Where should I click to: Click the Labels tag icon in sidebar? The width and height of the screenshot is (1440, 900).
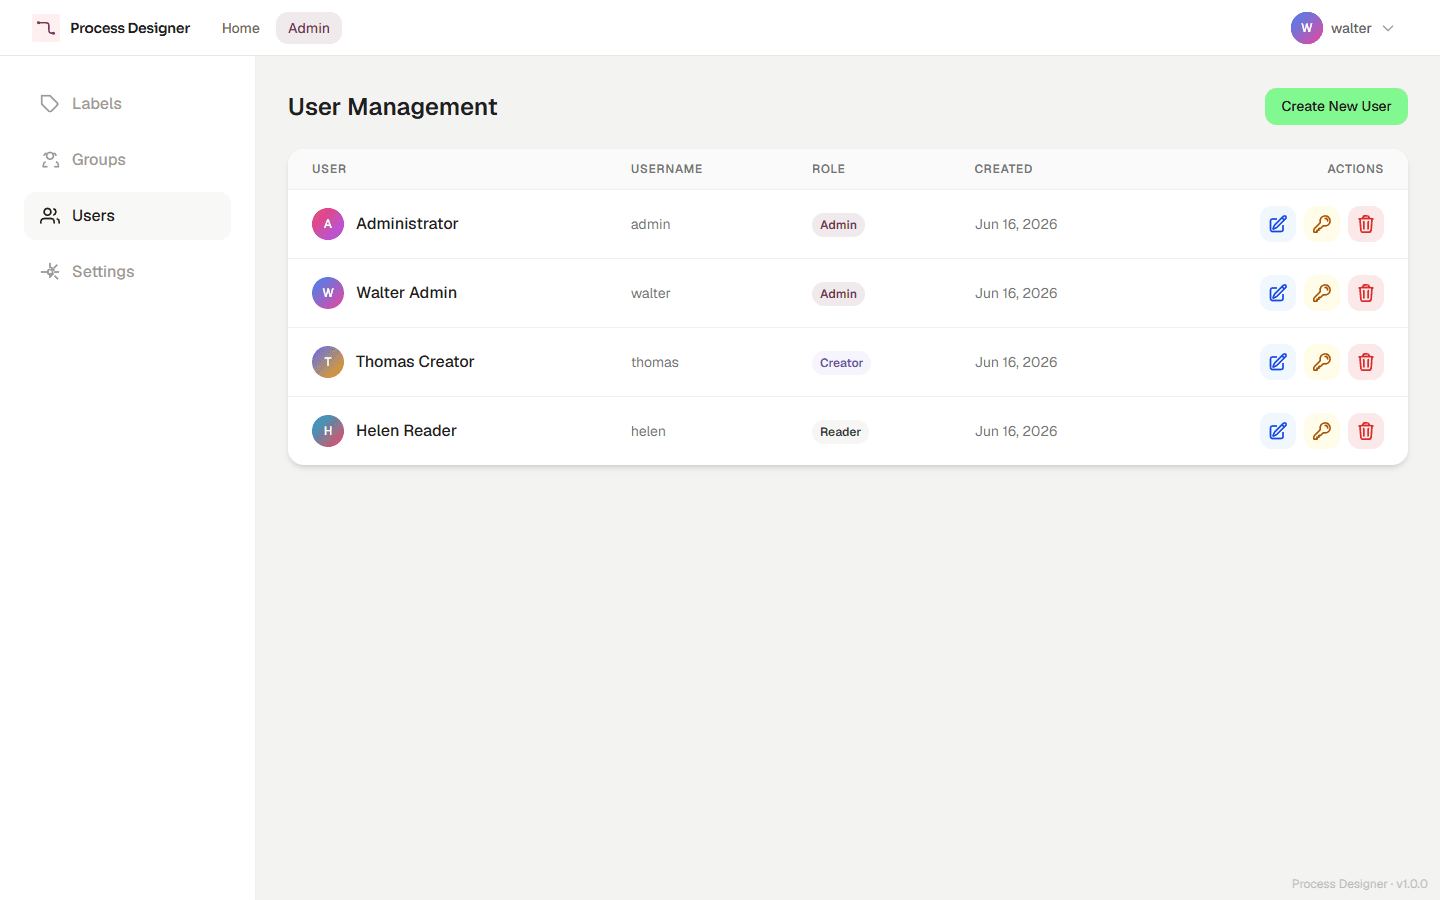click(50, 104)
